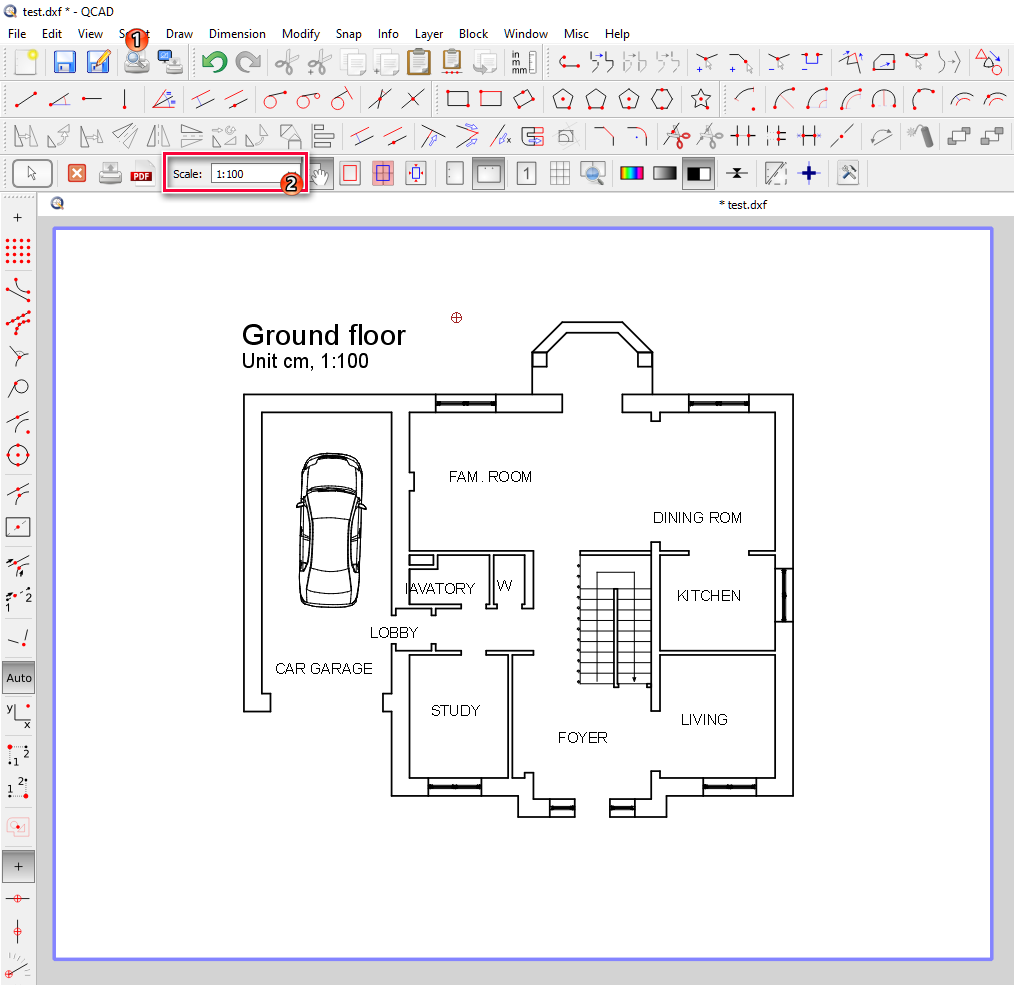
Task: Select the Arc half circle tool
Action: (x=883, y=100)
